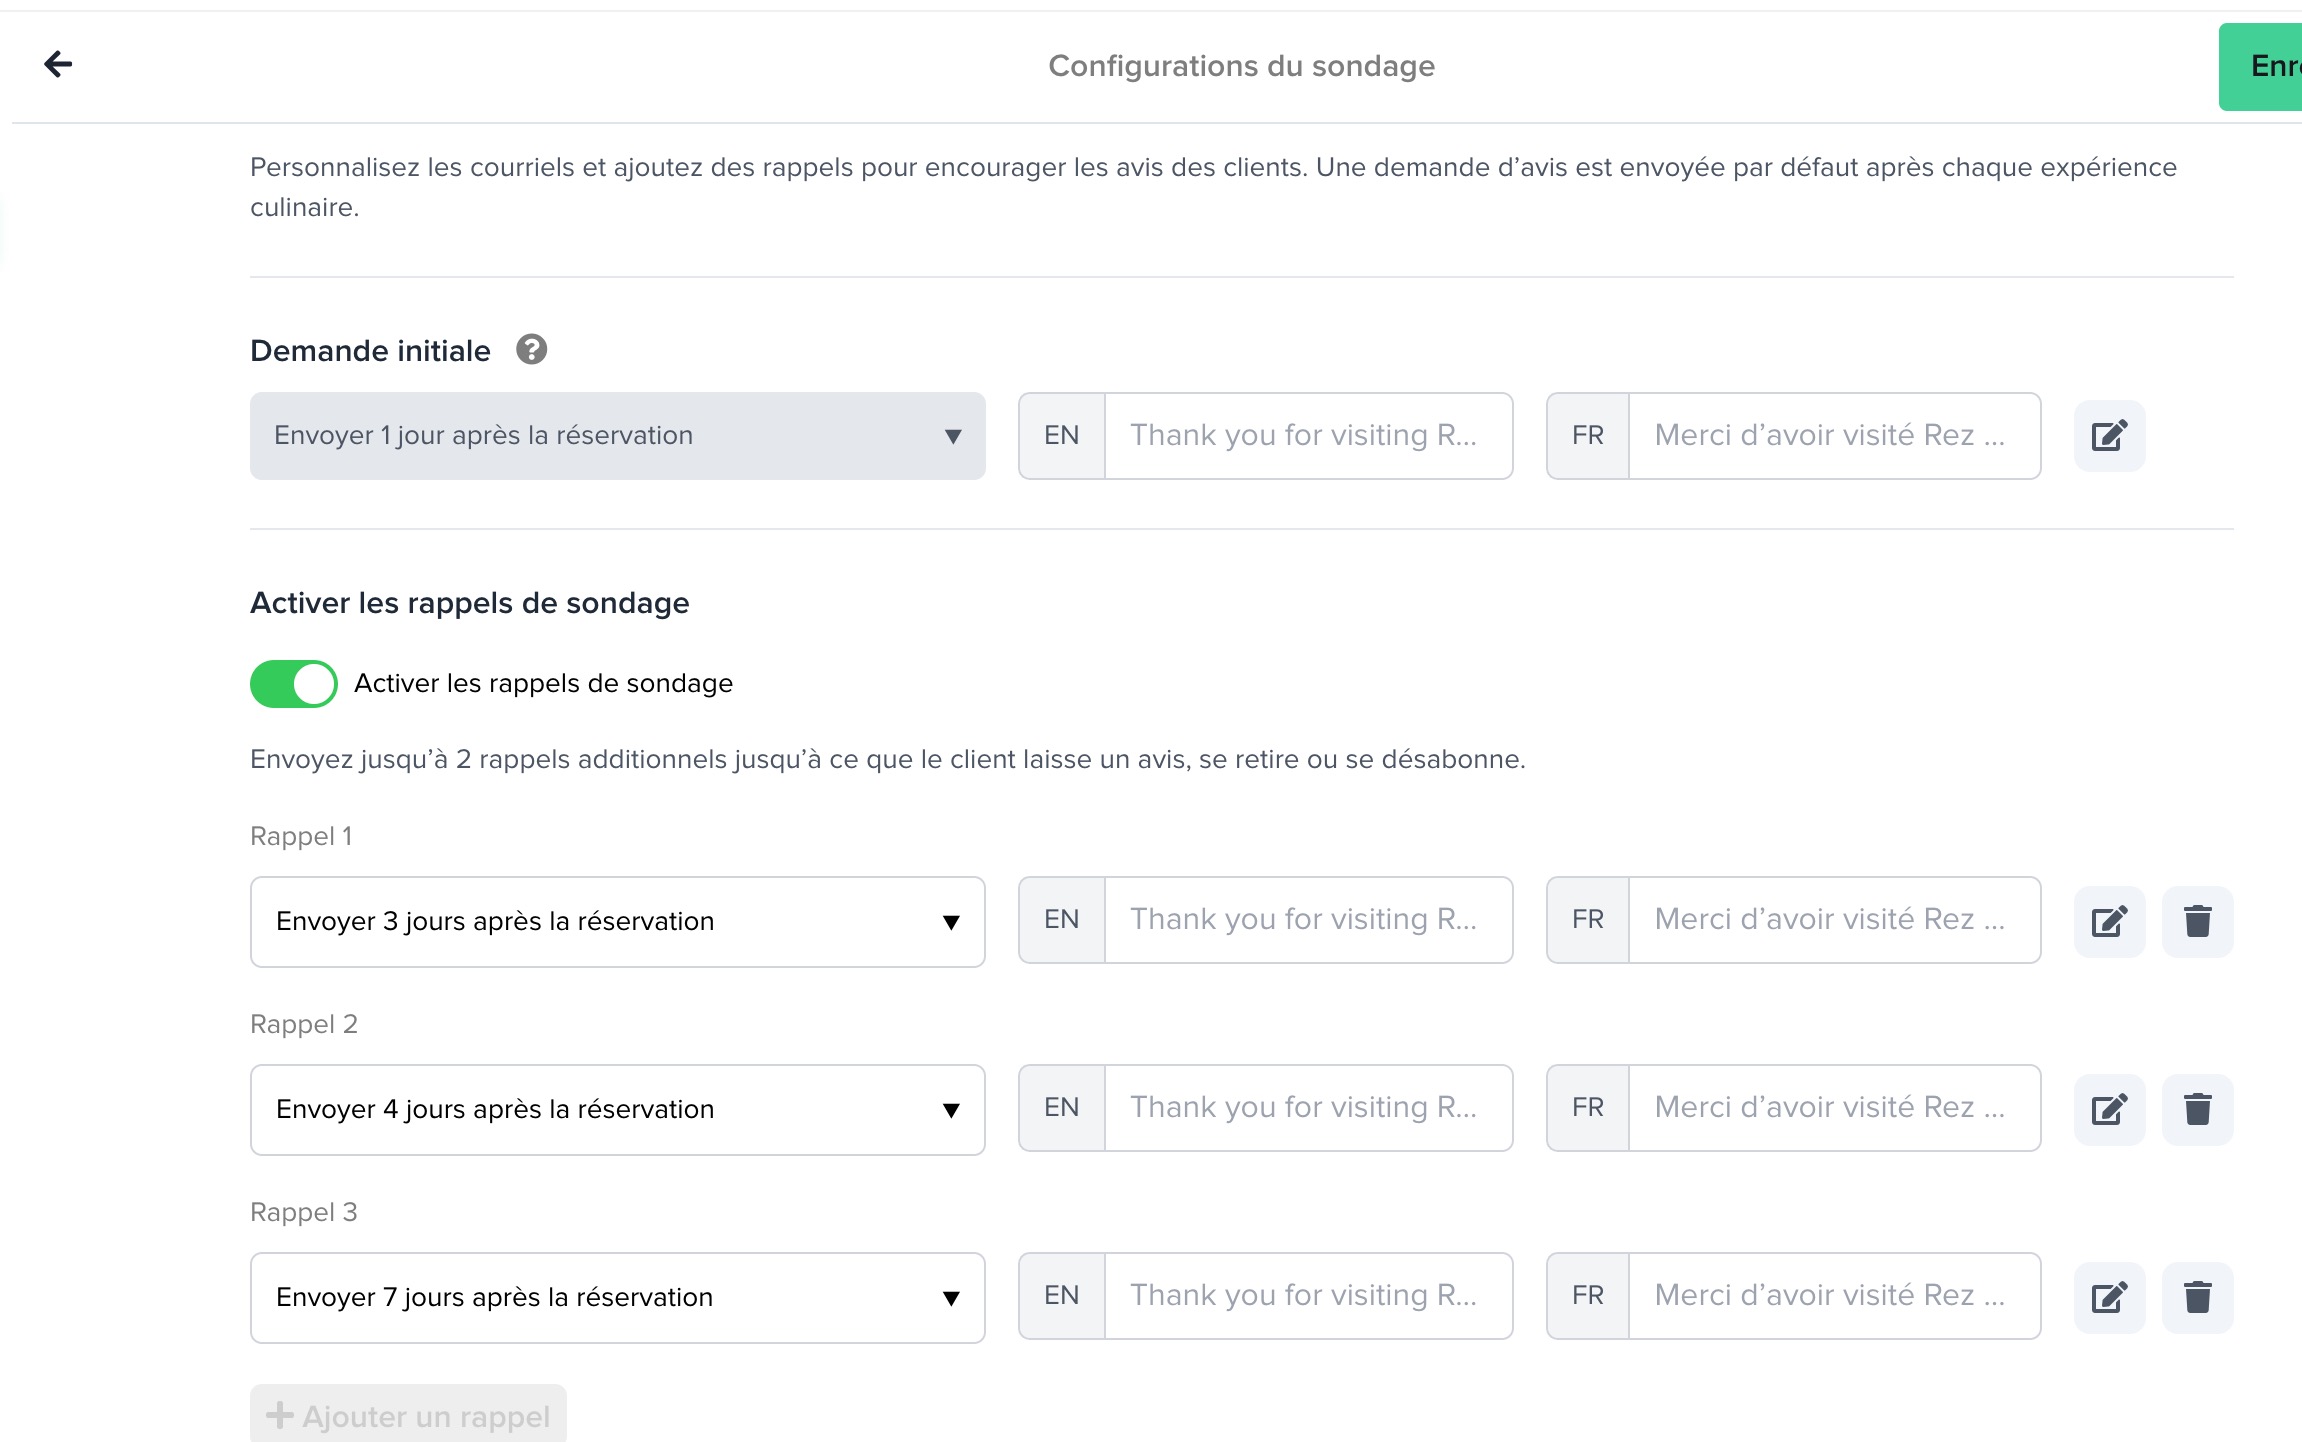Edit the Rappel 2 email message
This screenshot has width=2302, height=1442.
click(x=2109, y=1109)
